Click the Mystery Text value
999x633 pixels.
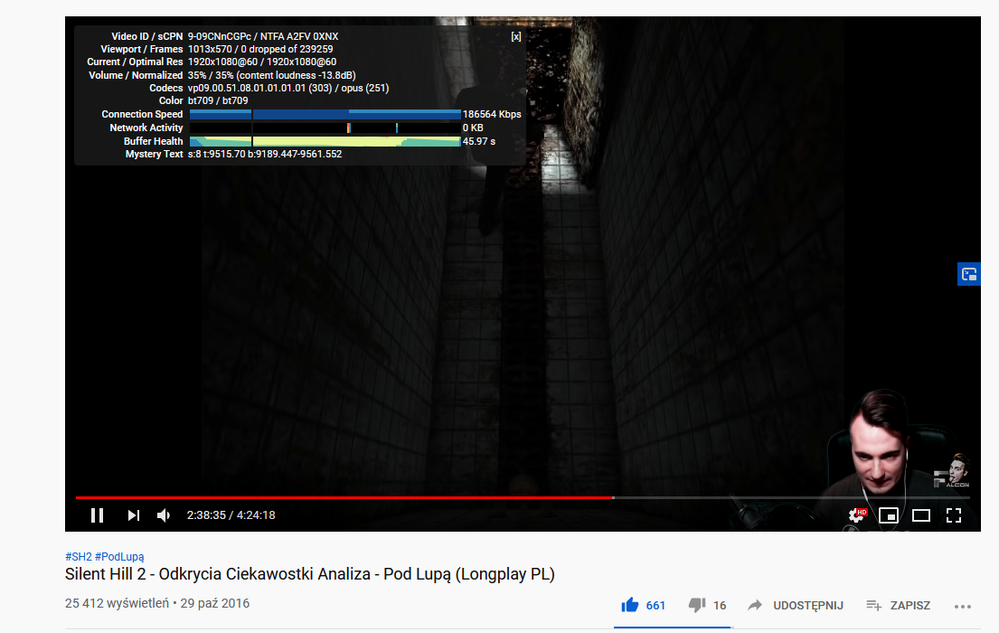(264, 154)
